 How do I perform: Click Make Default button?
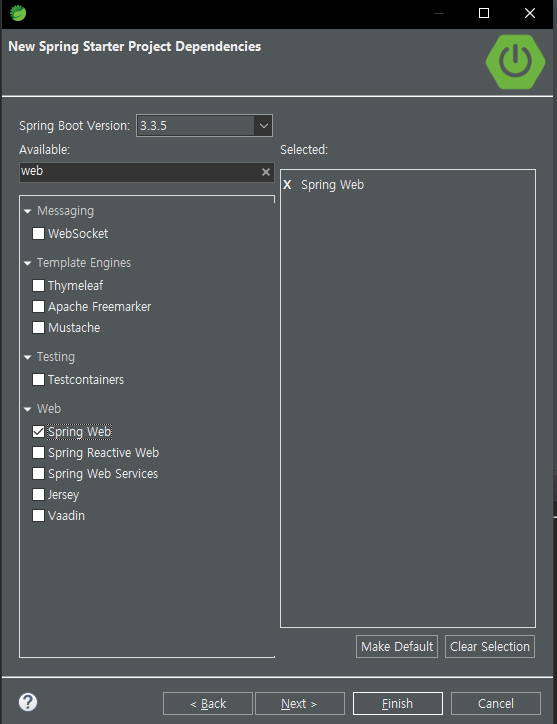click(x=397, y=646)
